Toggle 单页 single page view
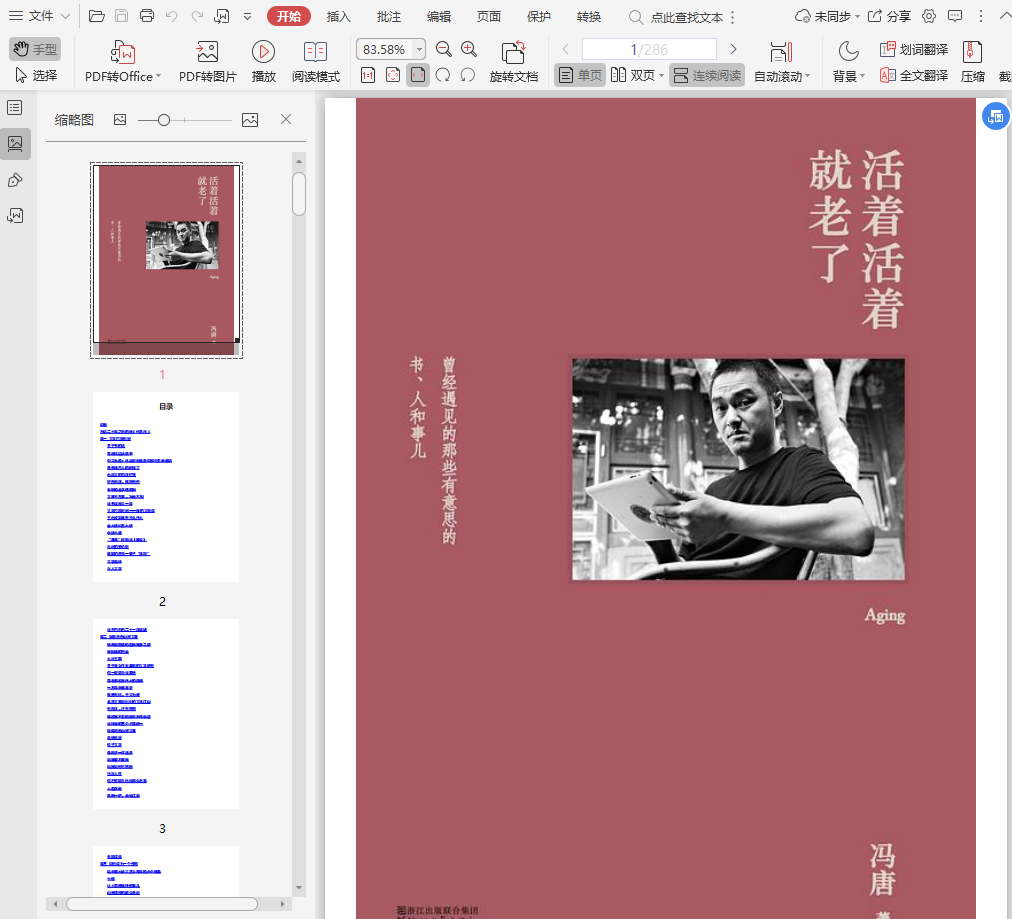1012x919 pixels. (580, 75)
